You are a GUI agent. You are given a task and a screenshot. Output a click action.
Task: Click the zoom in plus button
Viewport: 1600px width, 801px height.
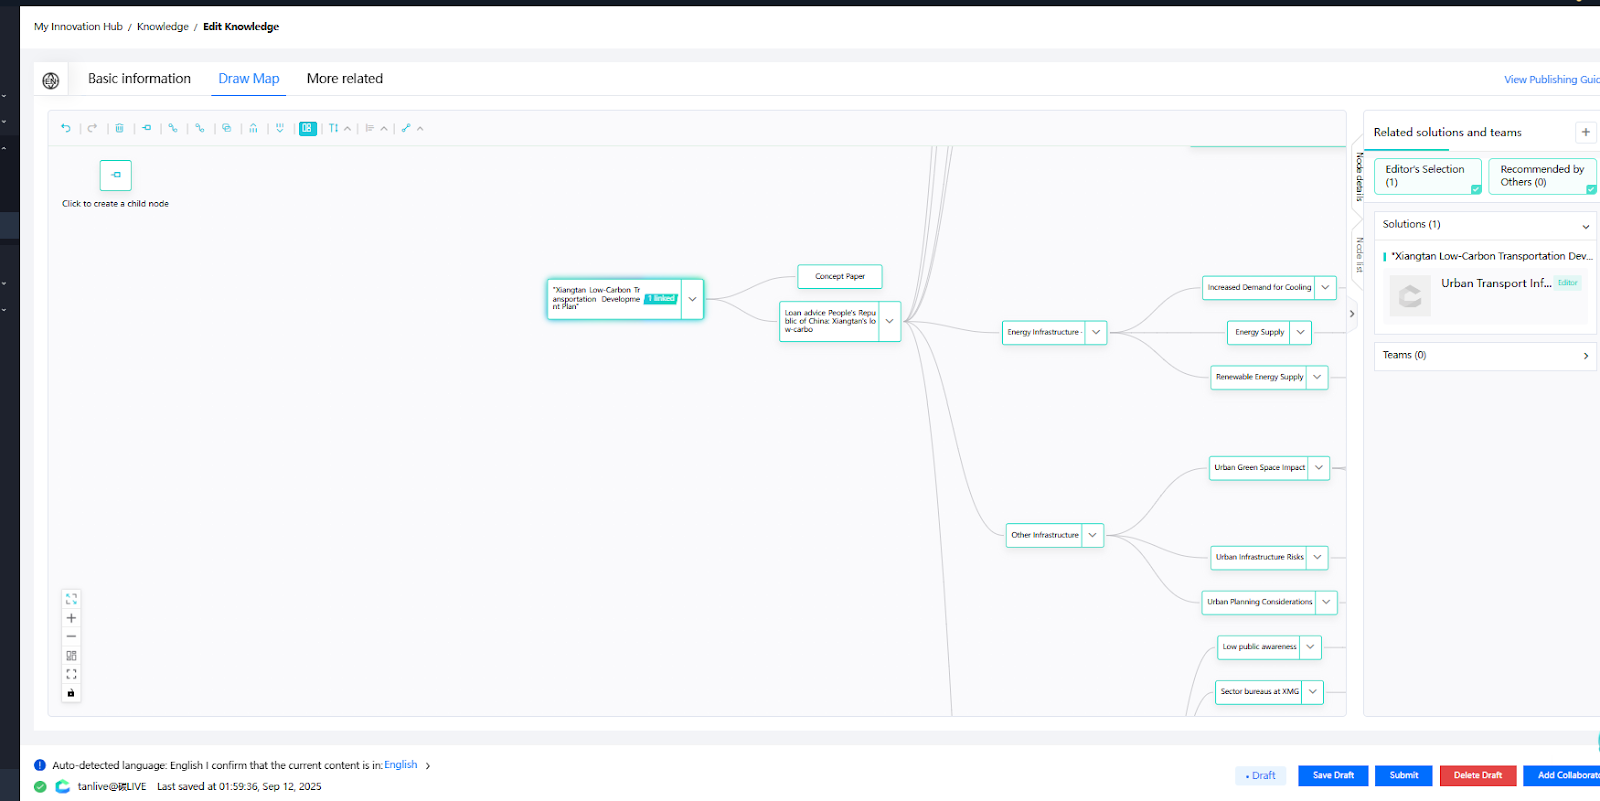pyautogui.click(x=71, y=618)
